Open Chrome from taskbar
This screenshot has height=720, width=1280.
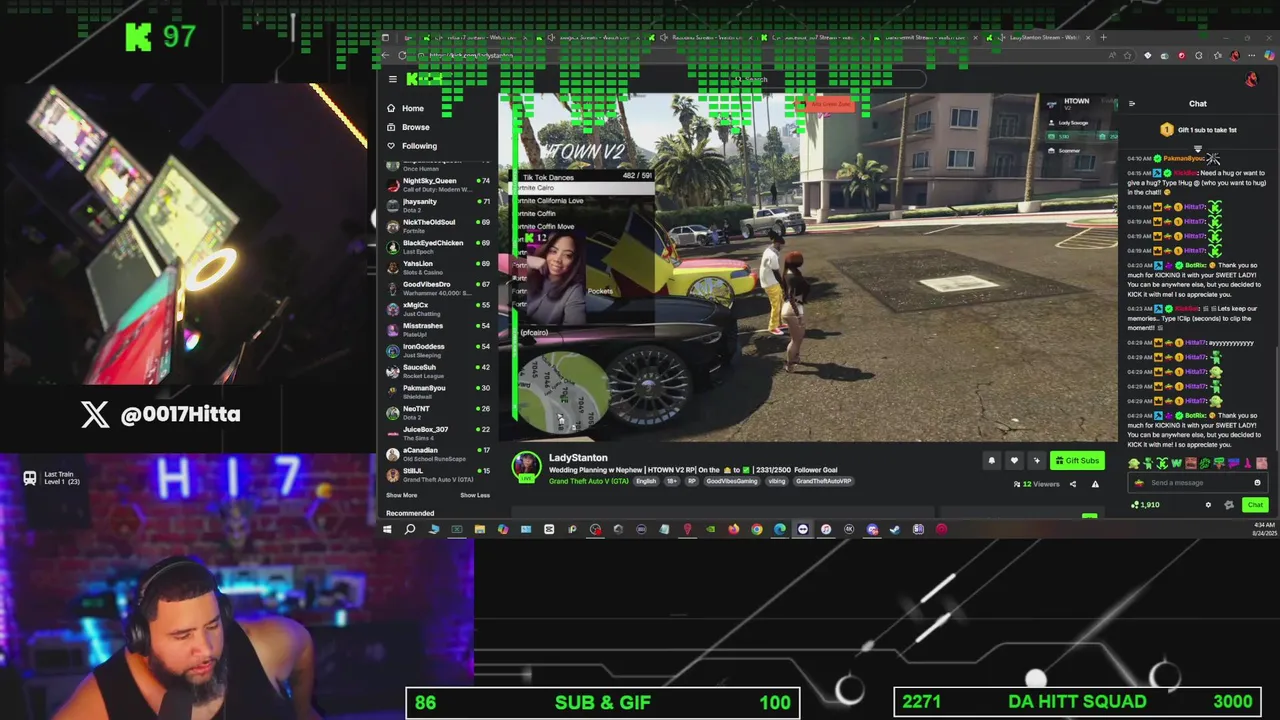point(757,529)
